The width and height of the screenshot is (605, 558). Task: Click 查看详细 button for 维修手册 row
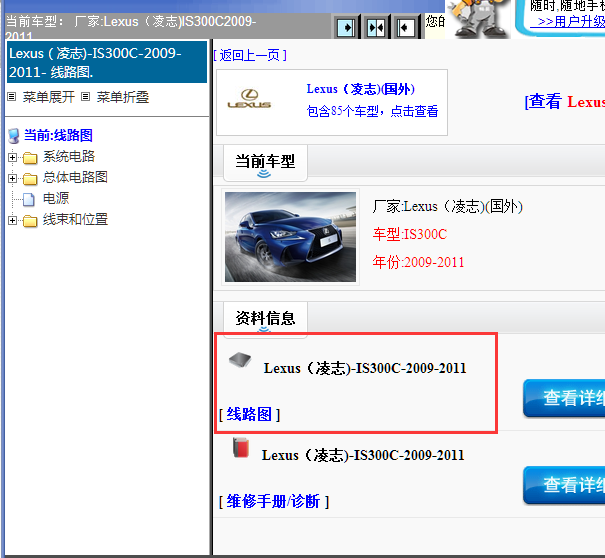point(564,485)
